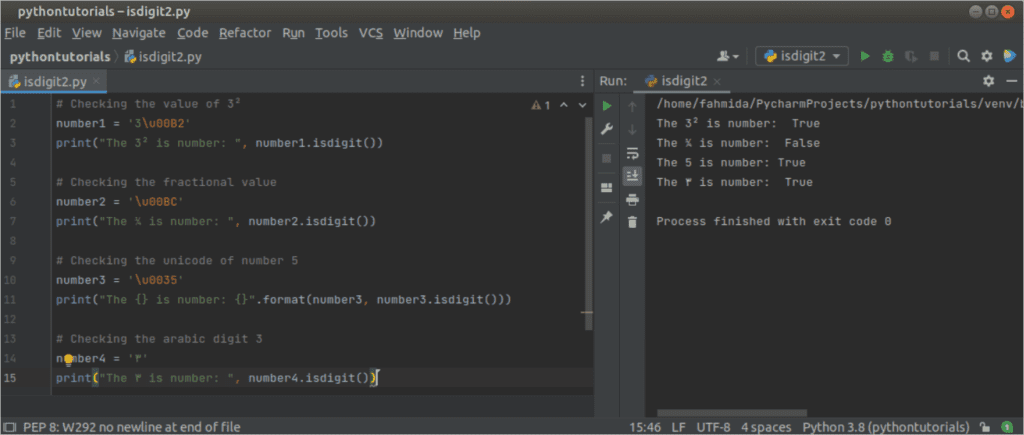Open editor tab options three-dot menu

[x=583, y=81]
